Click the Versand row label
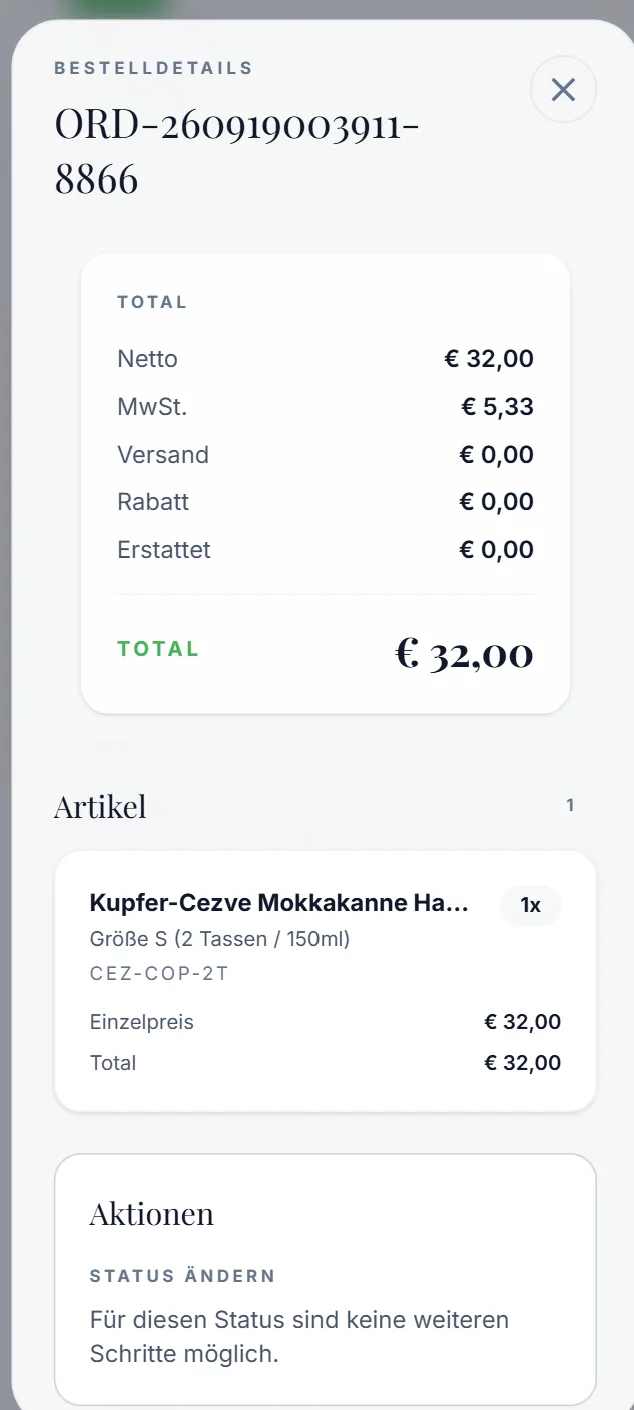634x1410 pixels. coord(163,455)
